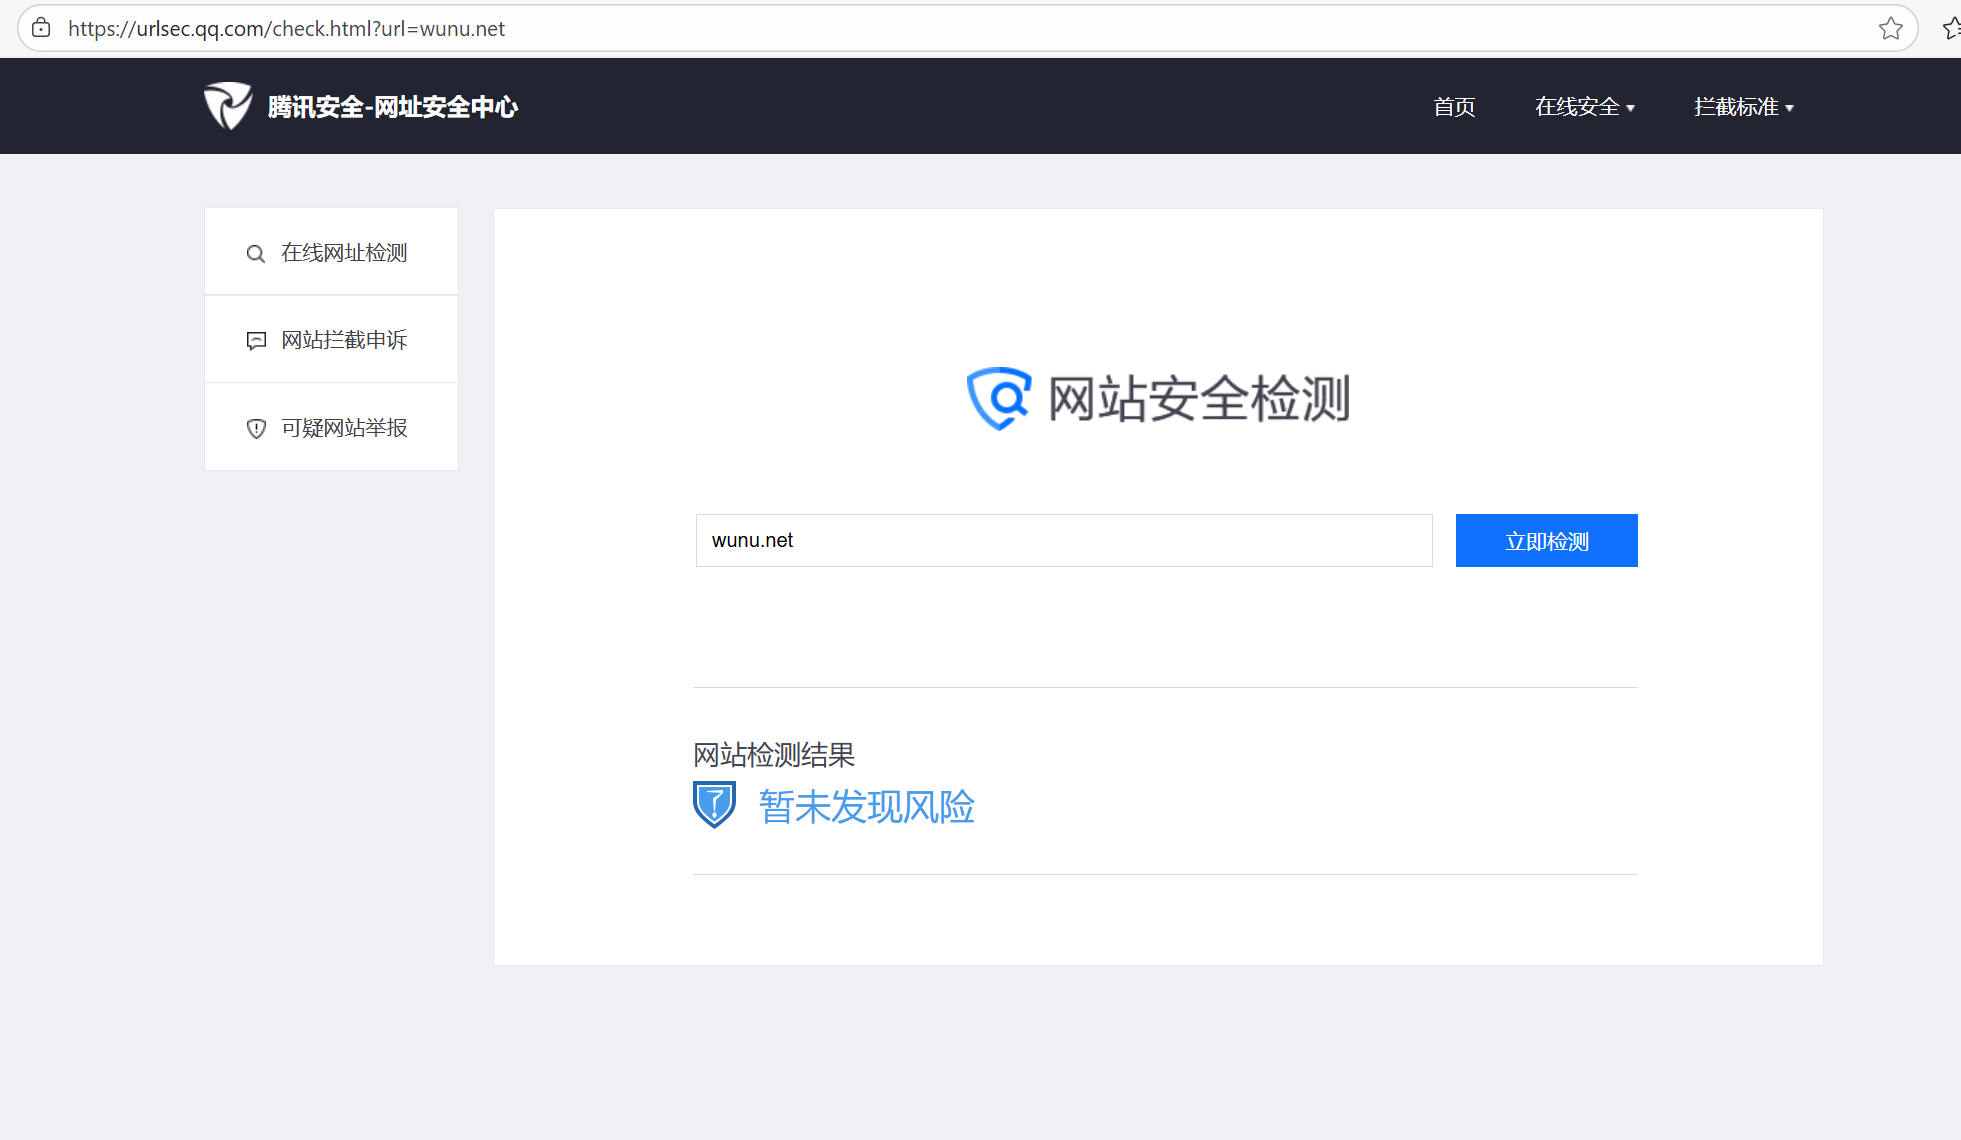Image resolution: width=1961 pixels, height=1140 pixels.
Task: Click the magnifier icon beside 在线网址检测
Action: pyautogui.click(x=256, y=254)
